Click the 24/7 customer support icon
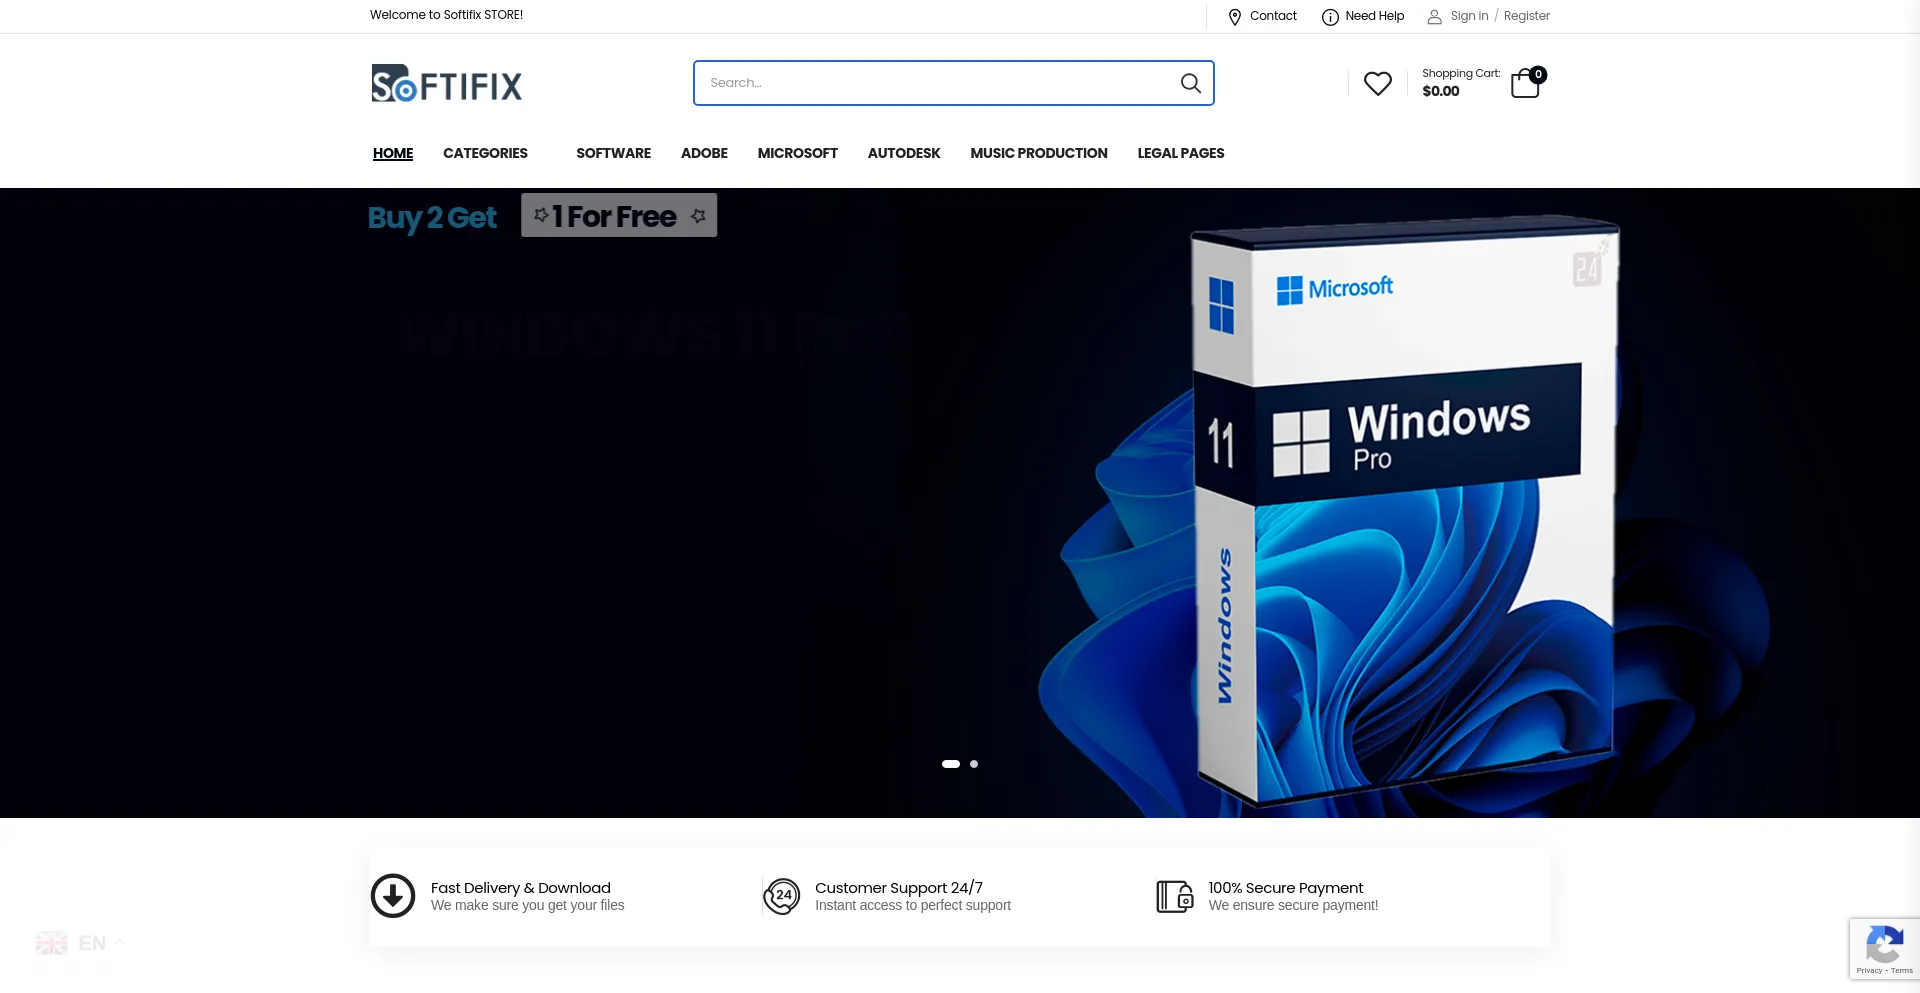1920x993 pixels. tap(782, 896)
